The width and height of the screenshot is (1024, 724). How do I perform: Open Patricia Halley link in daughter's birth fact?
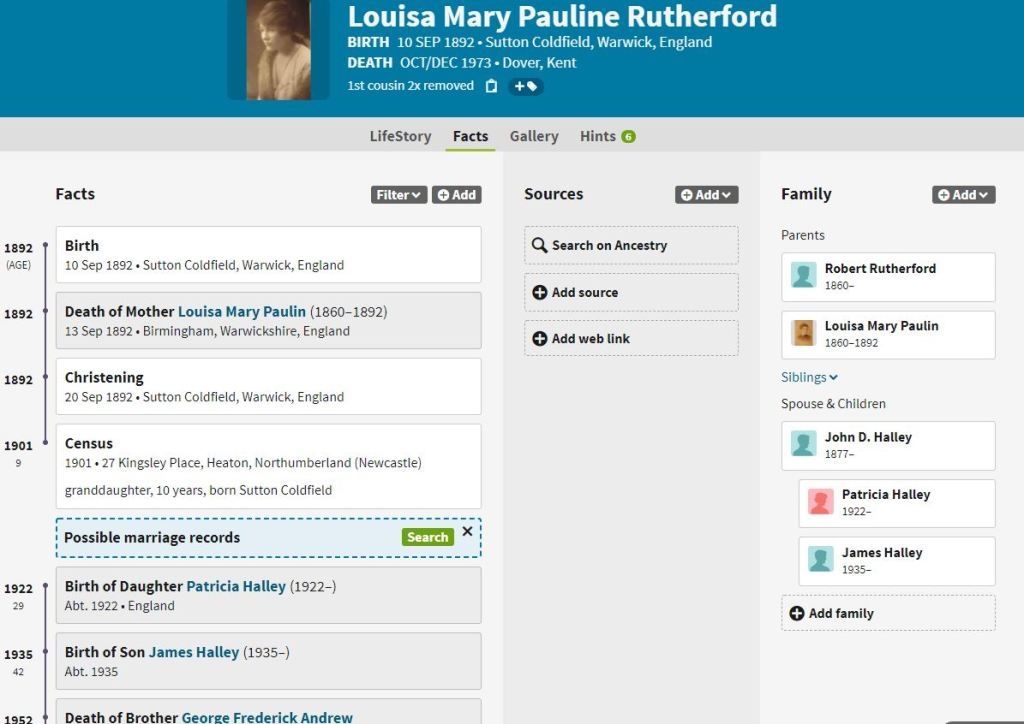[x=236, y=586]
